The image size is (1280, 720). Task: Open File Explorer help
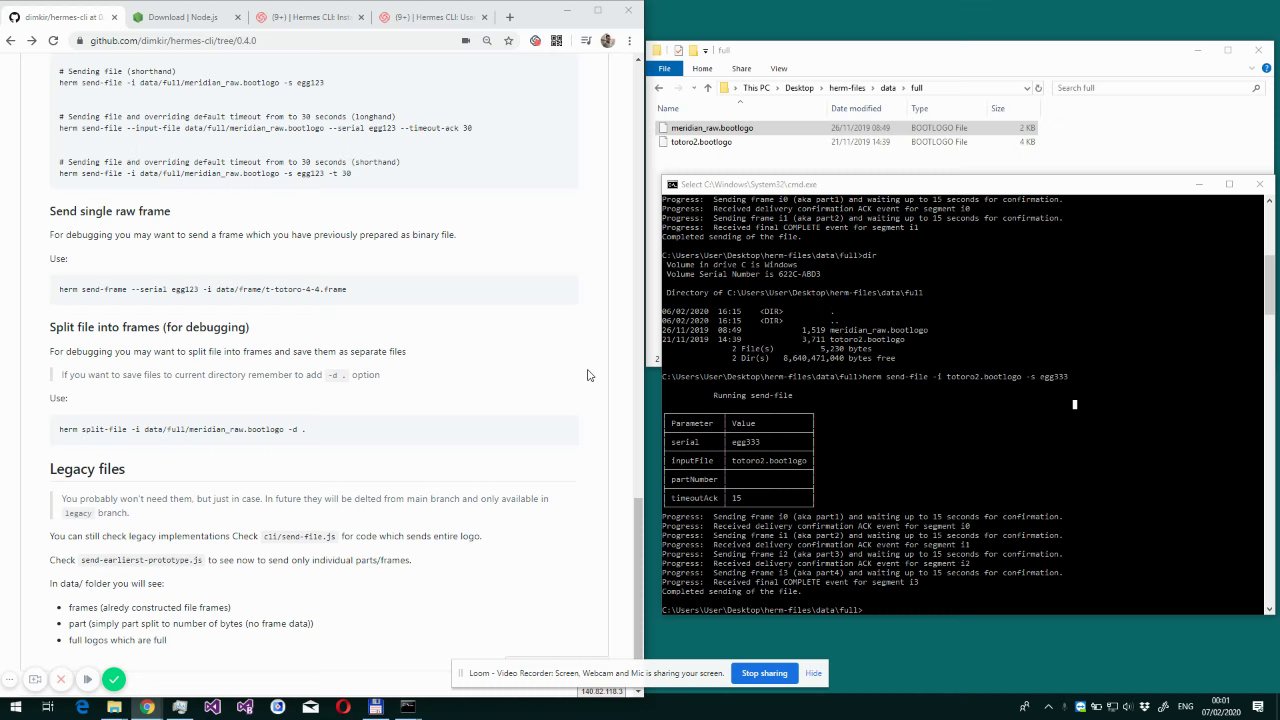point(1267,68)
